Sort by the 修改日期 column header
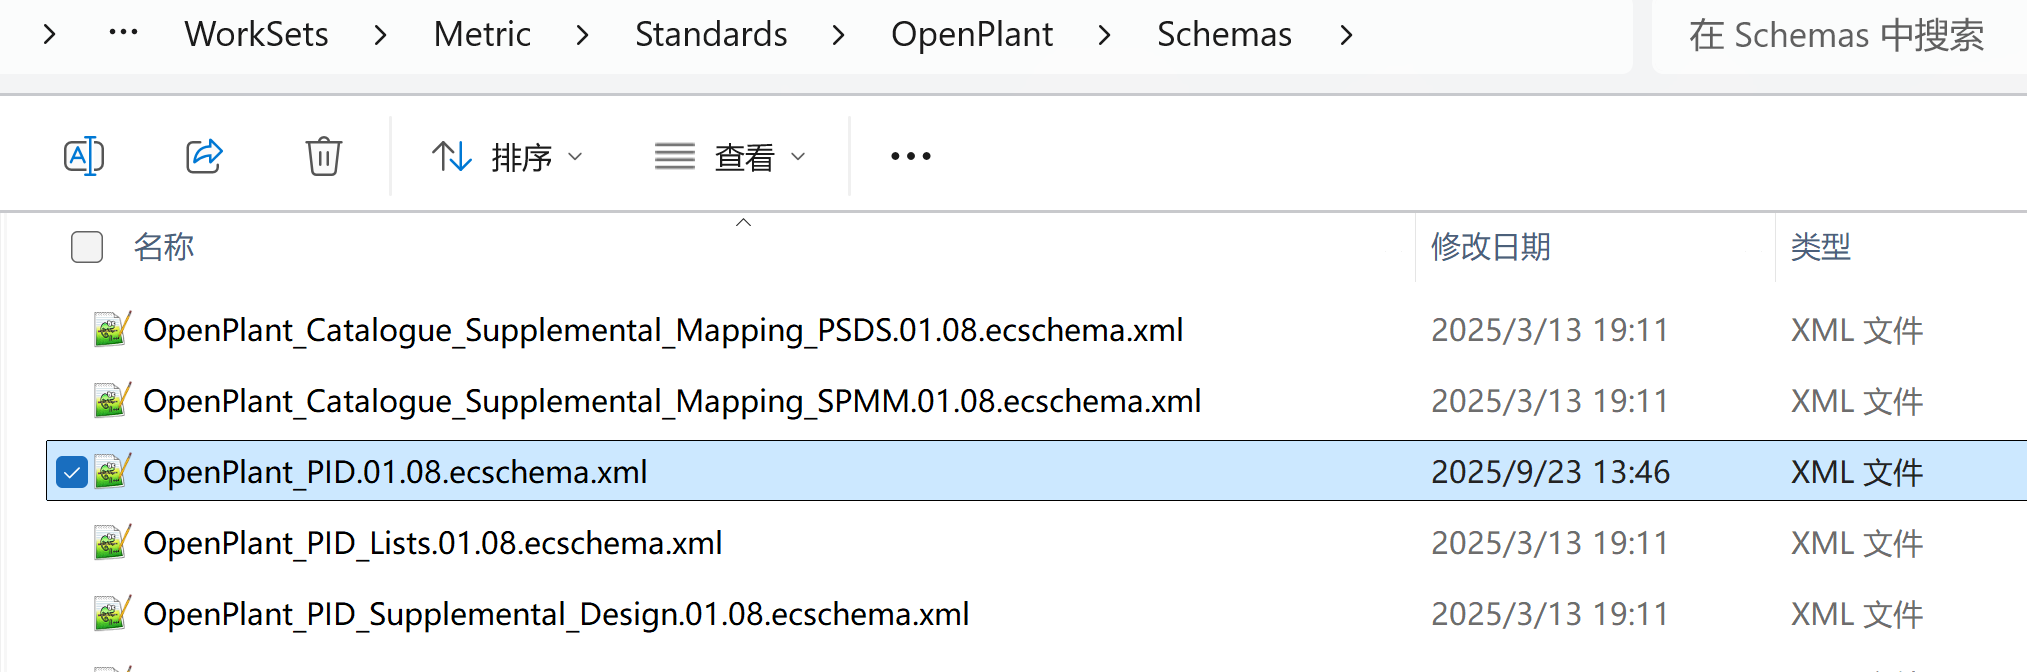Image resolution: width=2027 pixels, height=672 pixels. [1490, 247]
